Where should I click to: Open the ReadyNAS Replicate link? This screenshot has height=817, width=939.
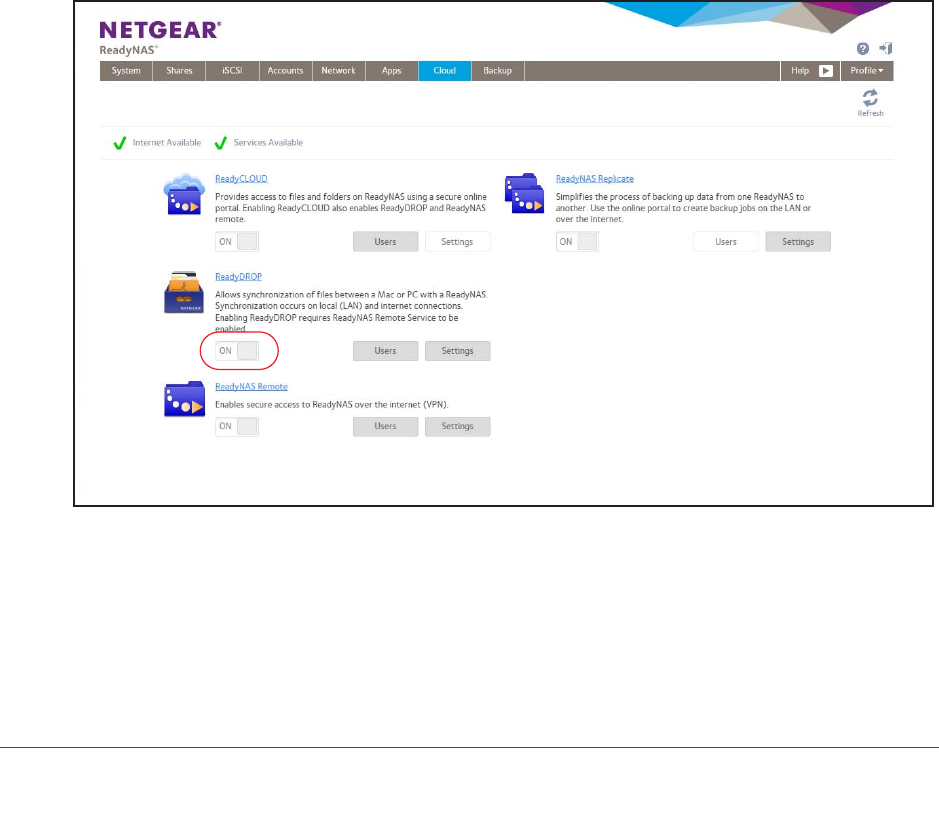click(x=595, y=178)
